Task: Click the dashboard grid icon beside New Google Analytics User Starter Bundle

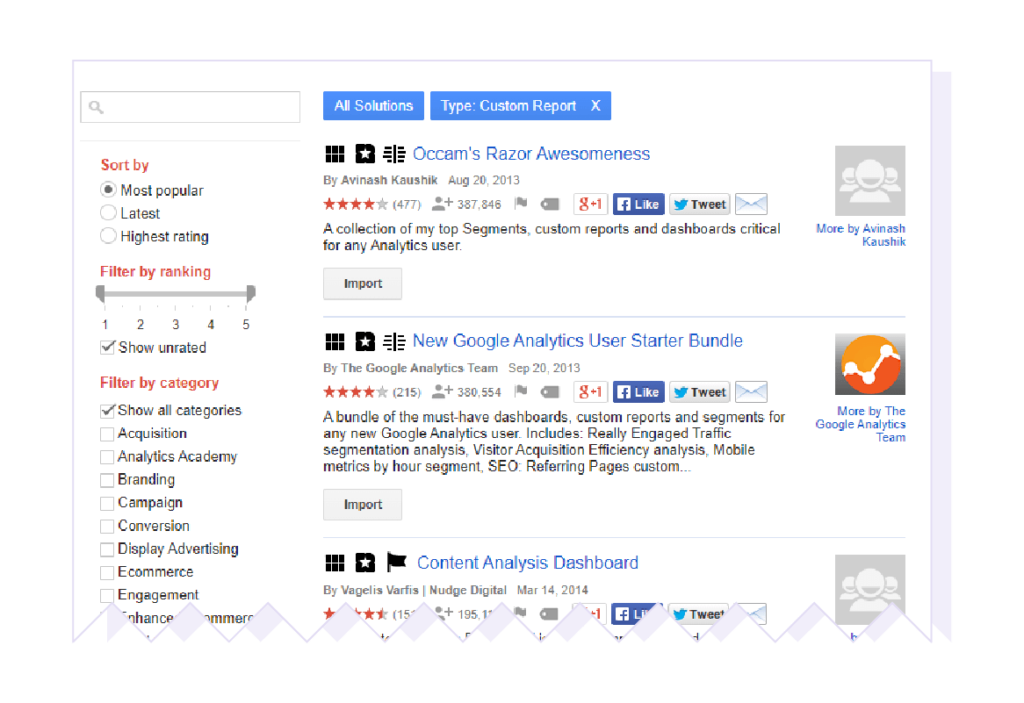Action: [334, 341]
